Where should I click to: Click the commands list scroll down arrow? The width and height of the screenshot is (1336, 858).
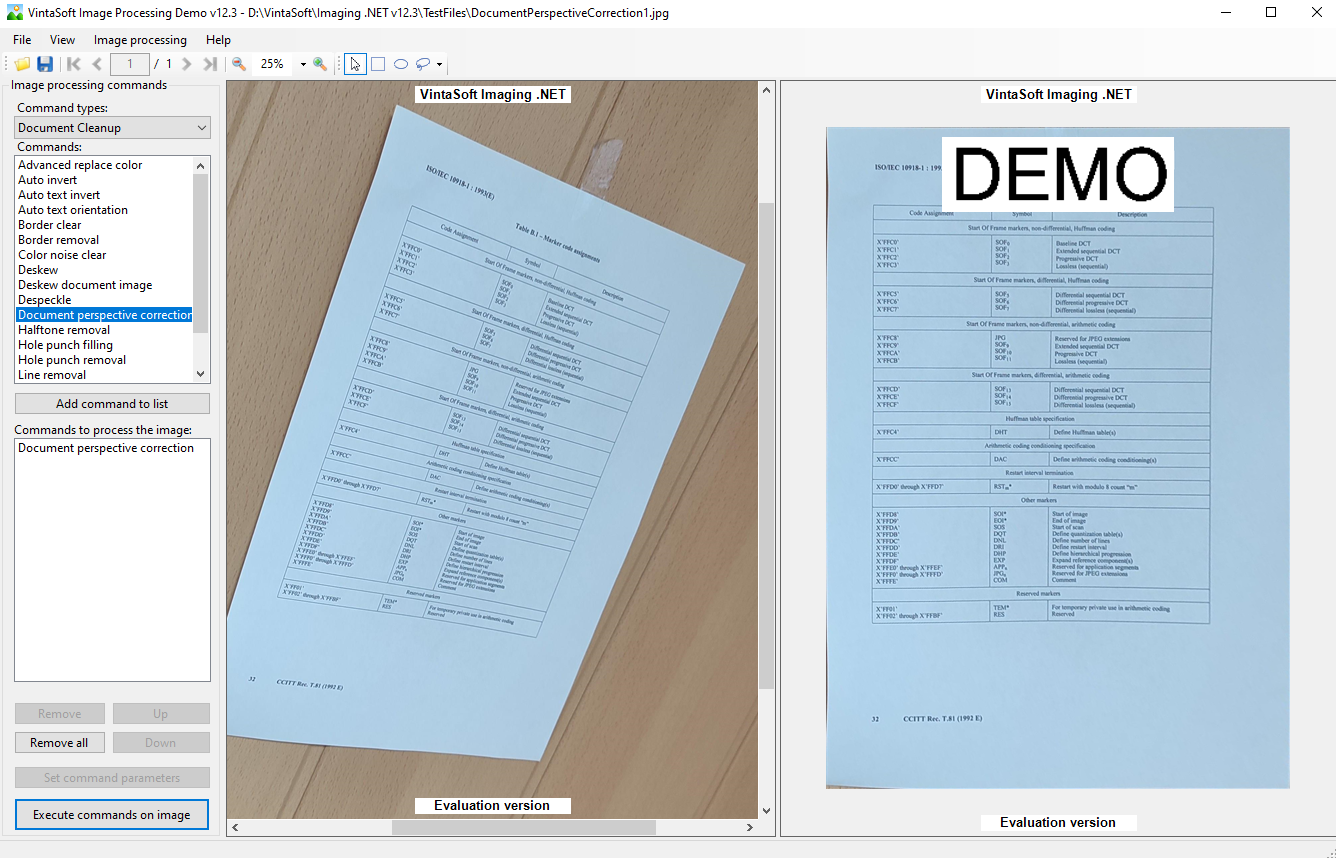(x=201, y=374)
